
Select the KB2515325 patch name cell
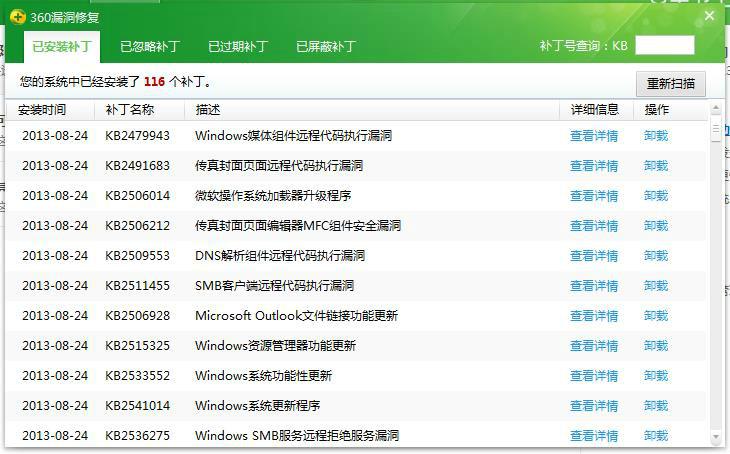click(x=137, y=346)
